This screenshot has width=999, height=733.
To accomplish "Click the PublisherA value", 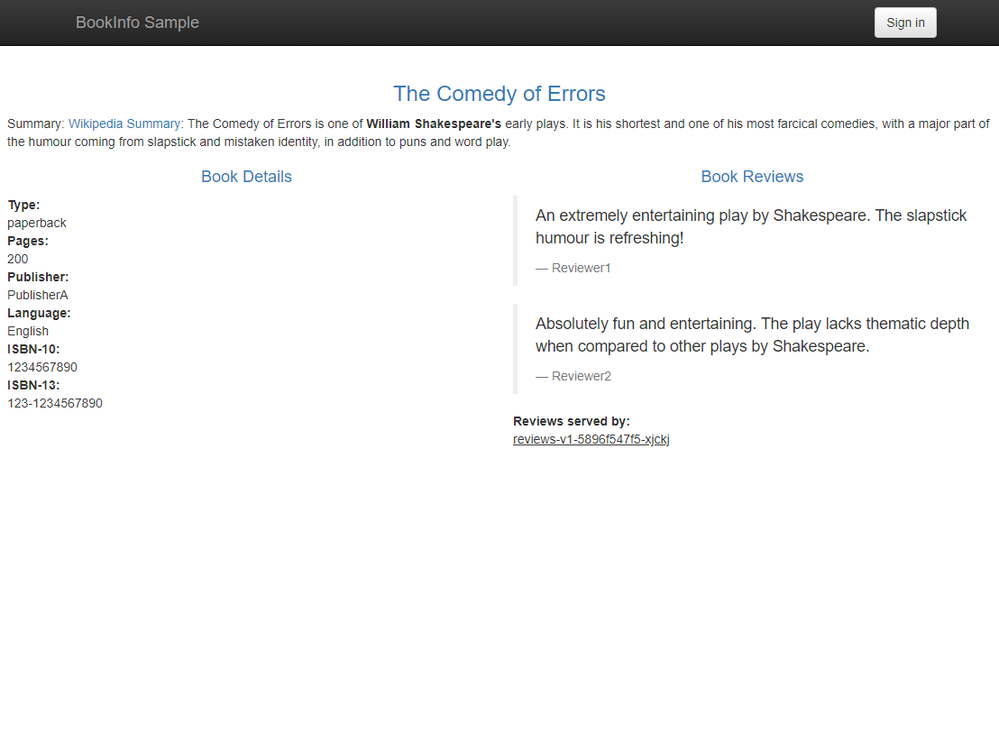I will tap(38, 295).
